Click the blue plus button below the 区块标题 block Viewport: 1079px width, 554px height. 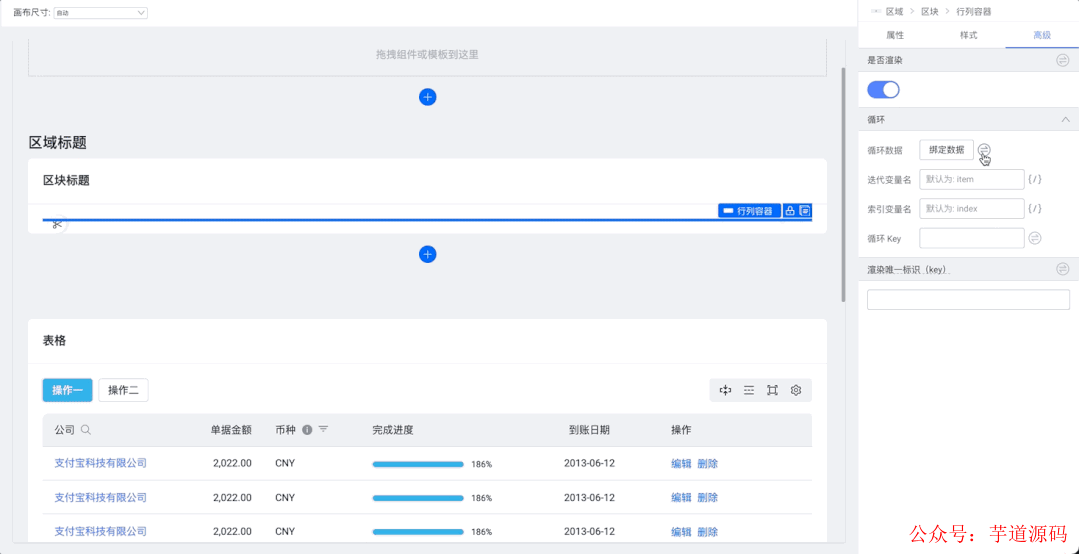tap(427, 255)
